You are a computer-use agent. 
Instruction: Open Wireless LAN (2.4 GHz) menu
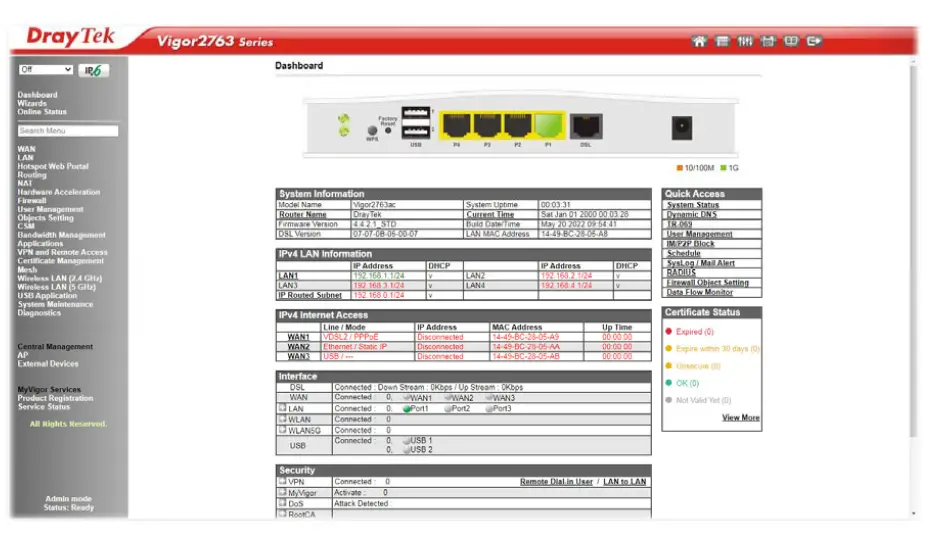pyautogui.click(x=59, y=279)
